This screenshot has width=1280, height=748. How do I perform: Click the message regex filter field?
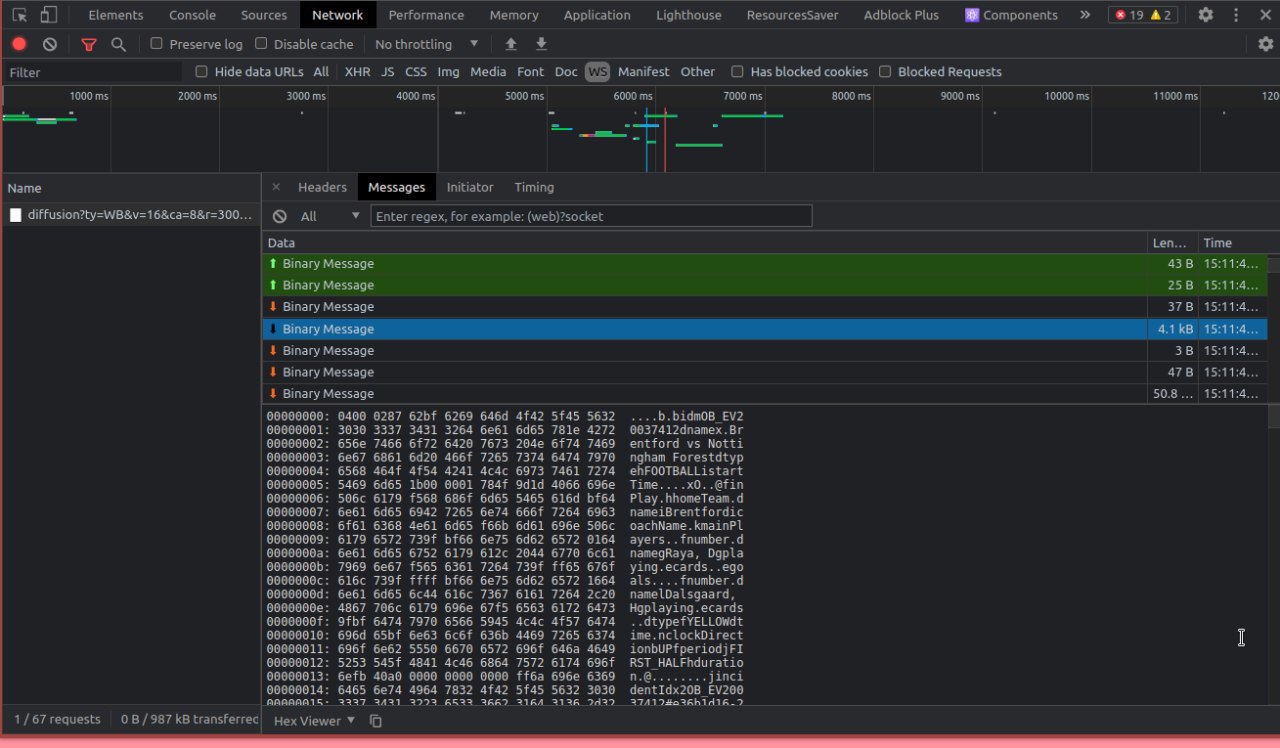tap(591, 216)
